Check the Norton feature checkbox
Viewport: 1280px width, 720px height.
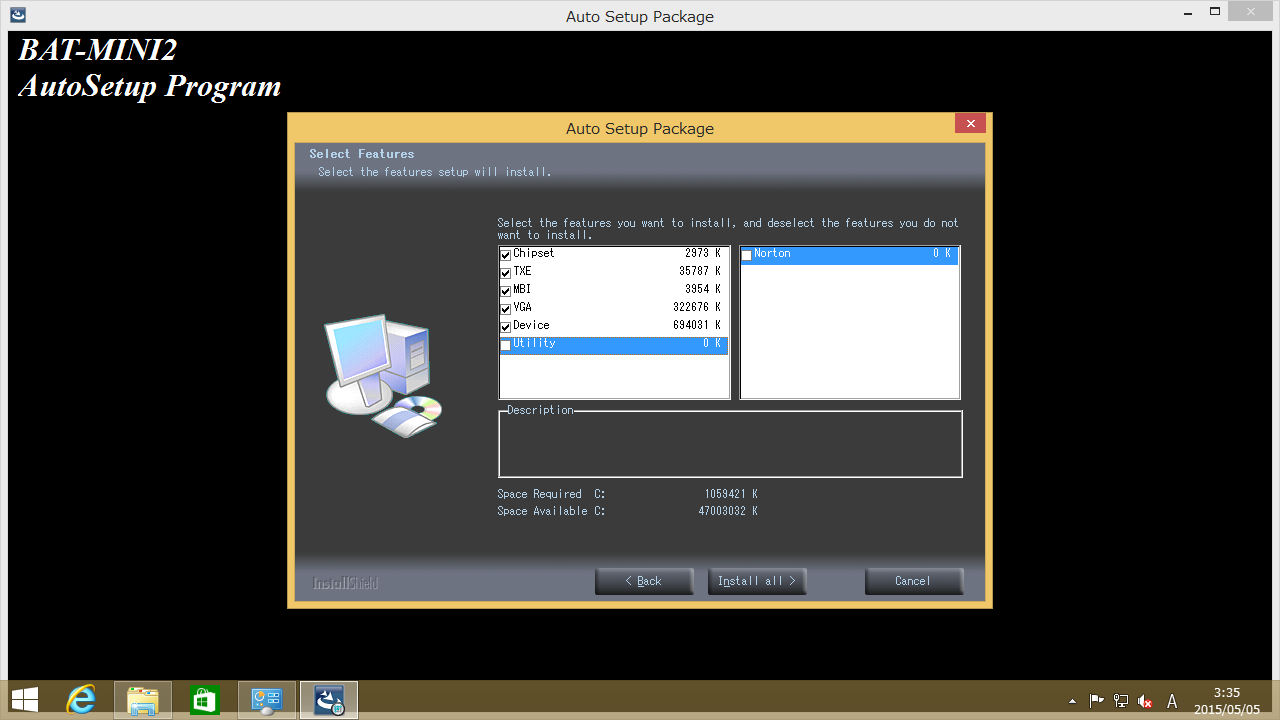click(746, 255)
